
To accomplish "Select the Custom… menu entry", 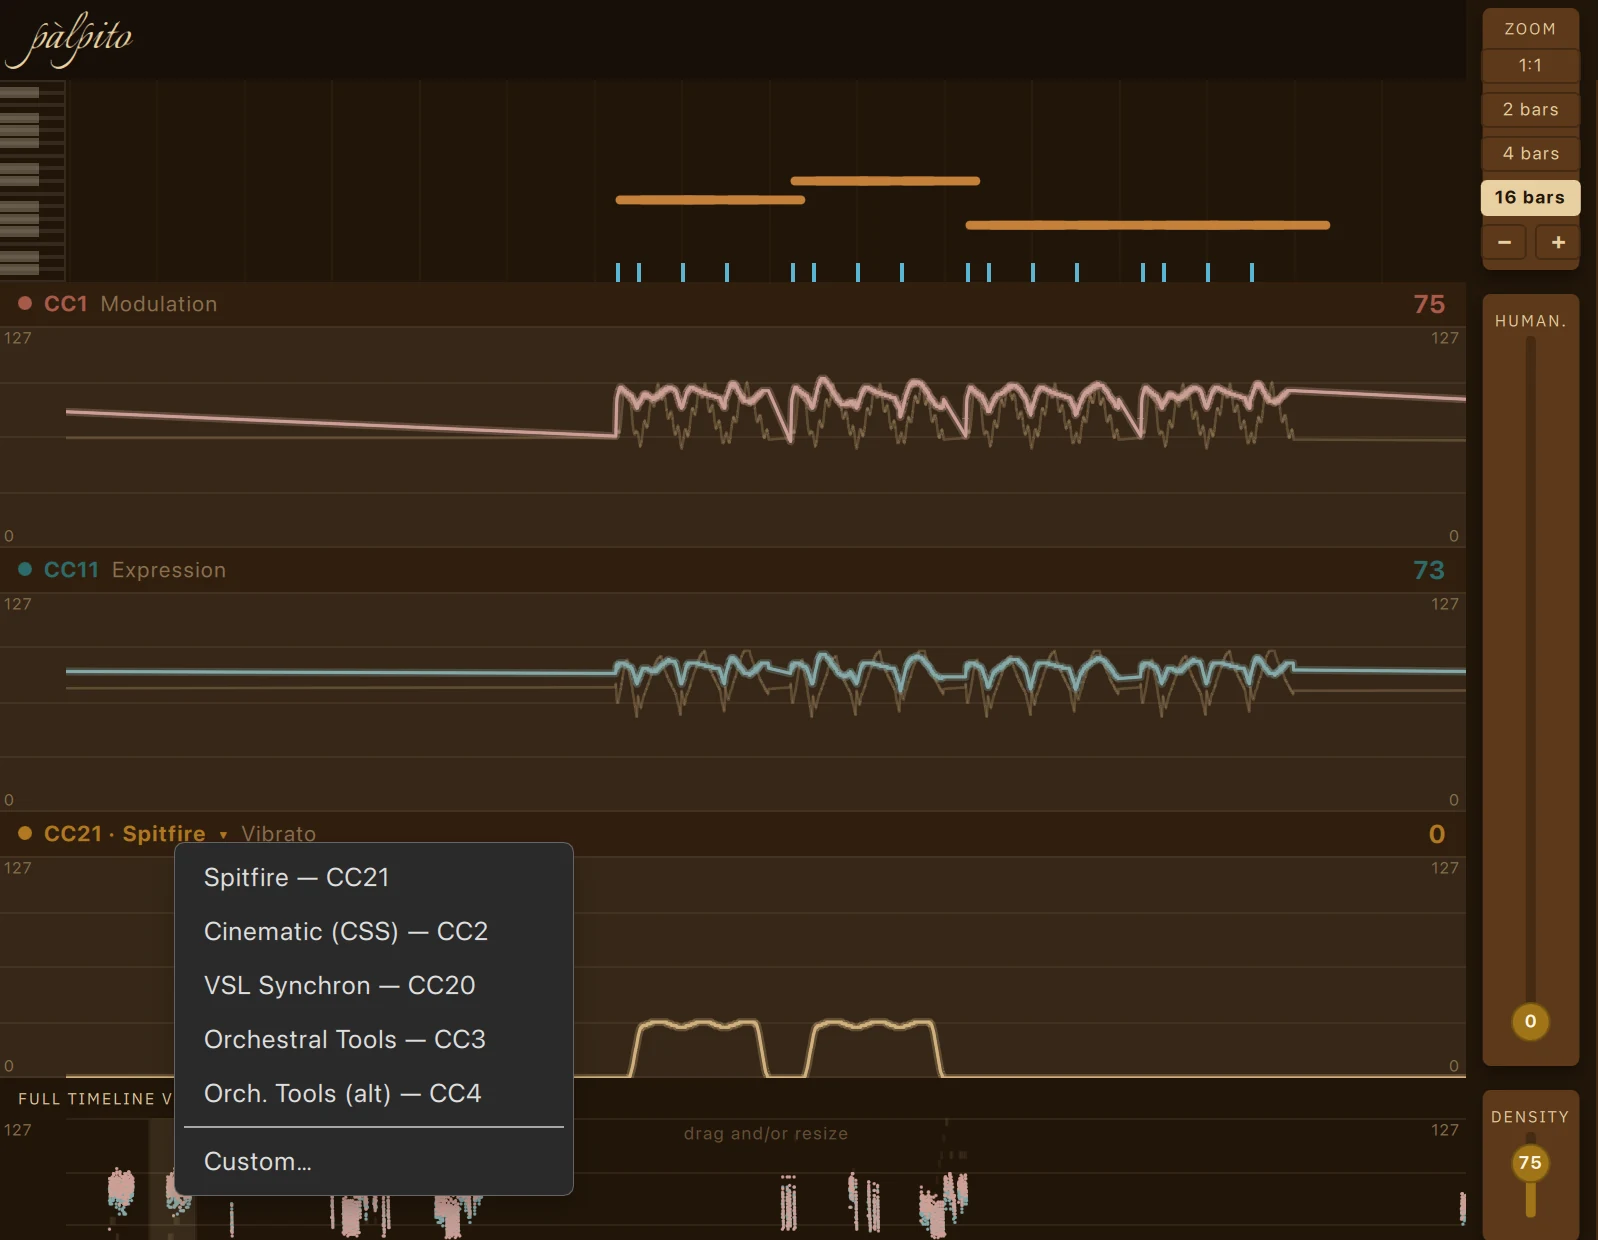I will (x=374, y=1161).
